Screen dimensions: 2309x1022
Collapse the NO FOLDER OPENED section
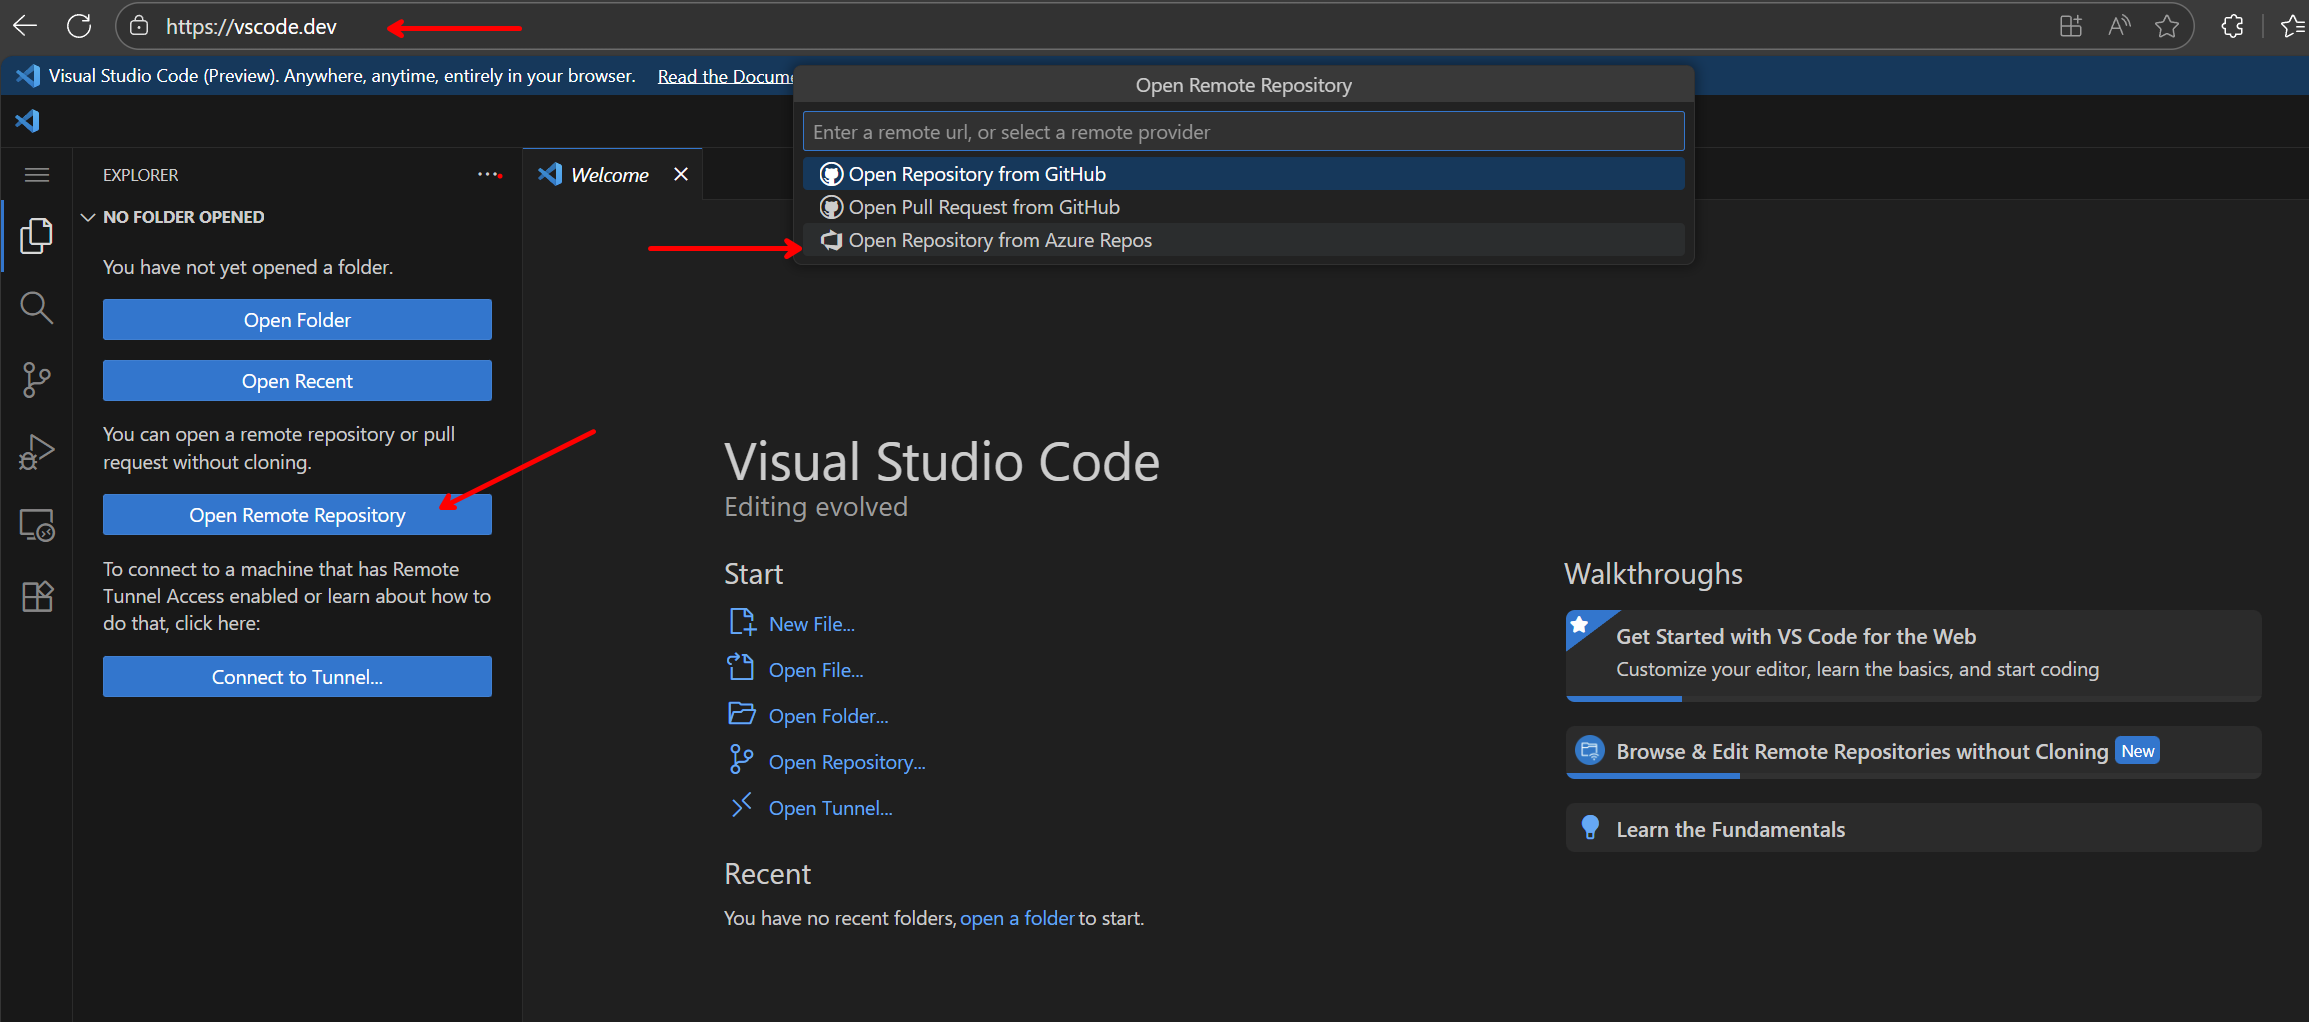coord(87,216)
